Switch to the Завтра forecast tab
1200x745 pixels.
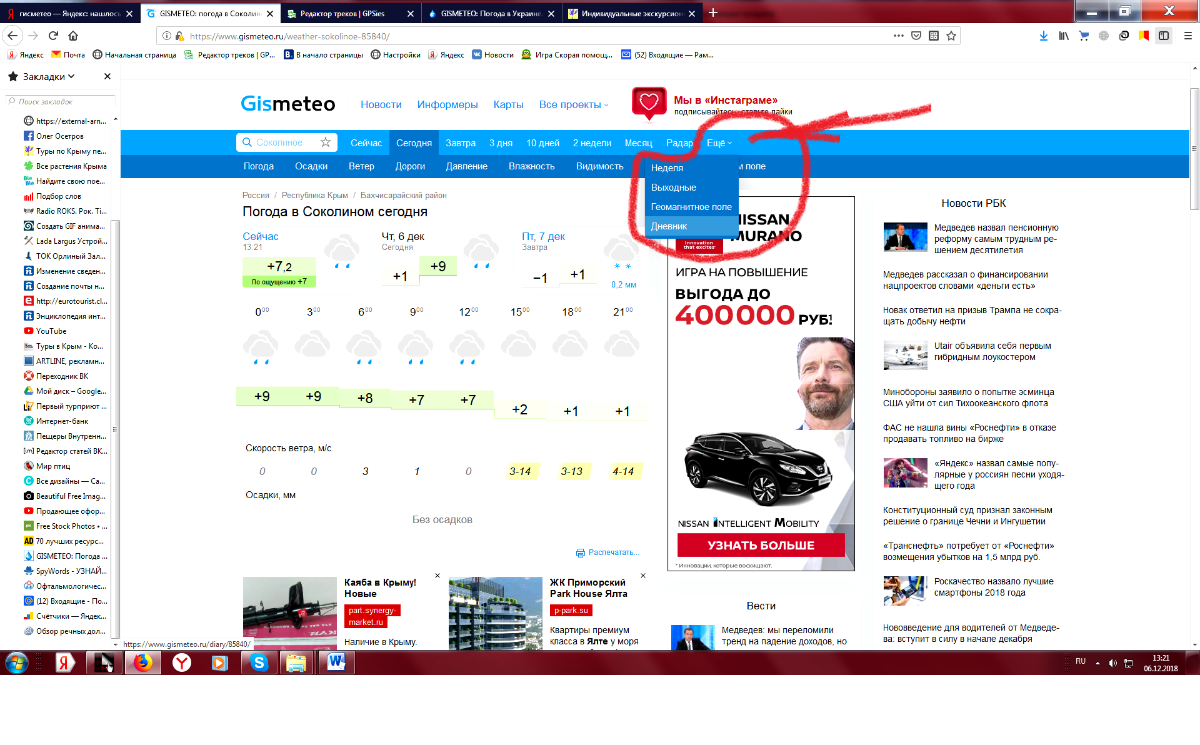[460, 143]
